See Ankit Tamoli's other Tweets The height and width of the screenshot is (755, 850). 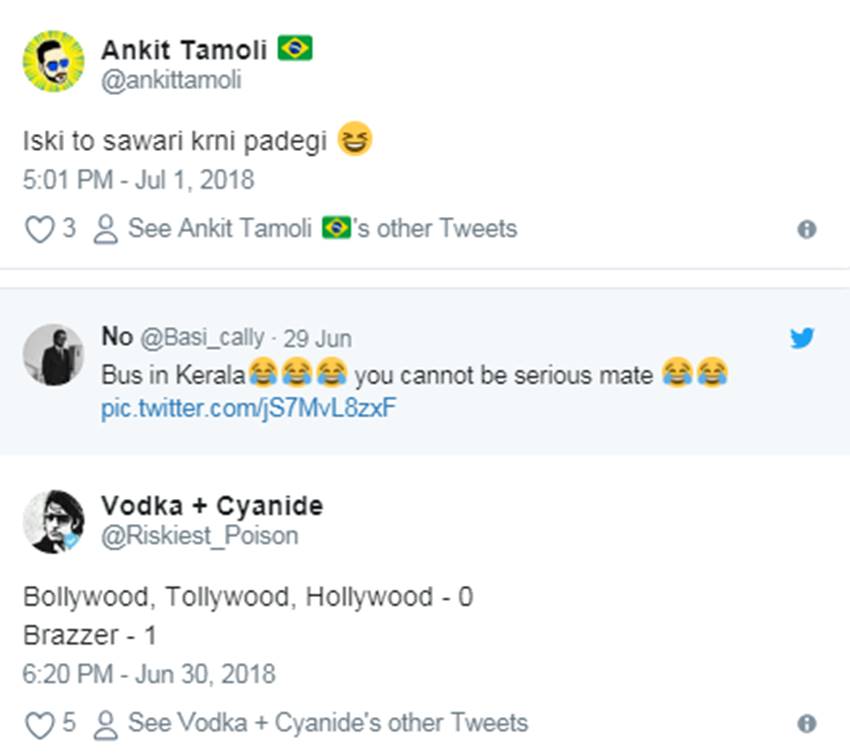tap(322, 229)
